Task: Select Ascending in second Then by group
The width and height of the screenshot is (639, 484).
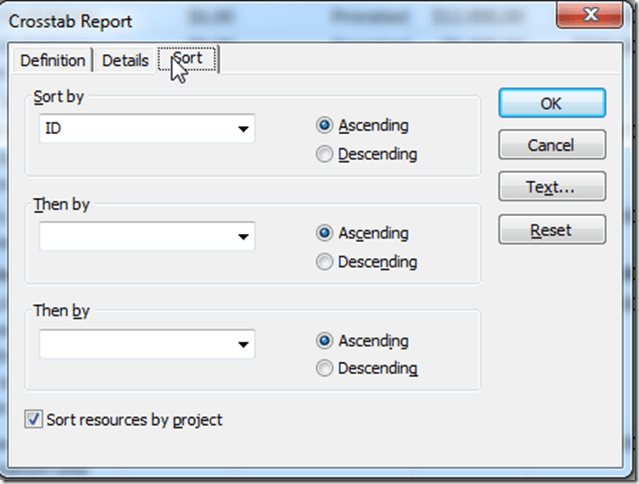Action: [324, 341]
